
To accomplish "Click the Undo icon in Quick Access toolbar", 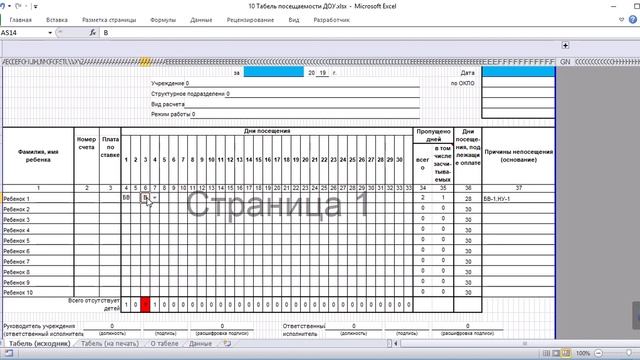I will [x=2, y=7].
